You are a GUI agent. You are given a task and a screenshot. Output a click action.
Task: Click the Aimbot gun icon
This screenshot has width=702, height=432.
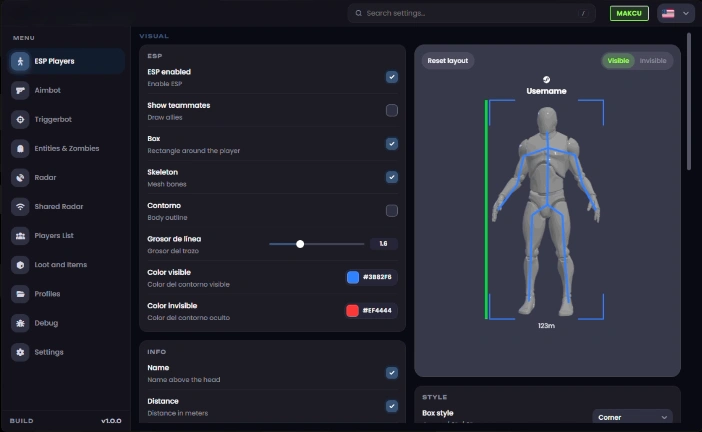[x=20, y=90]
